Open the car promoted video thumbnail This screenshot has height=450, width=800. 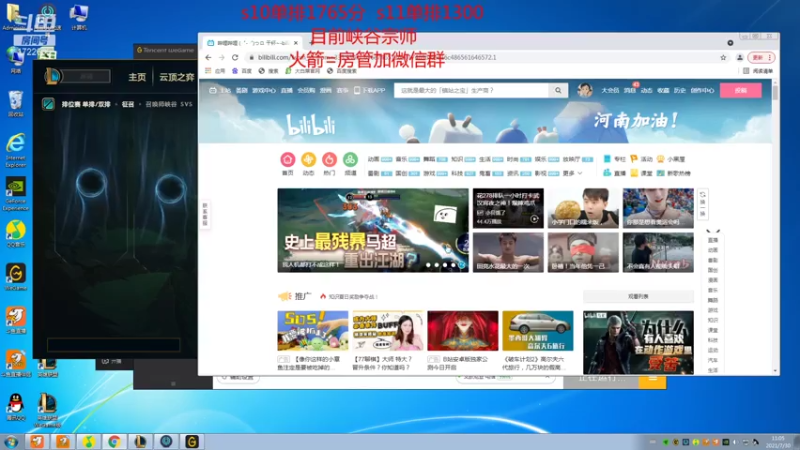click(x=538, y=331)
